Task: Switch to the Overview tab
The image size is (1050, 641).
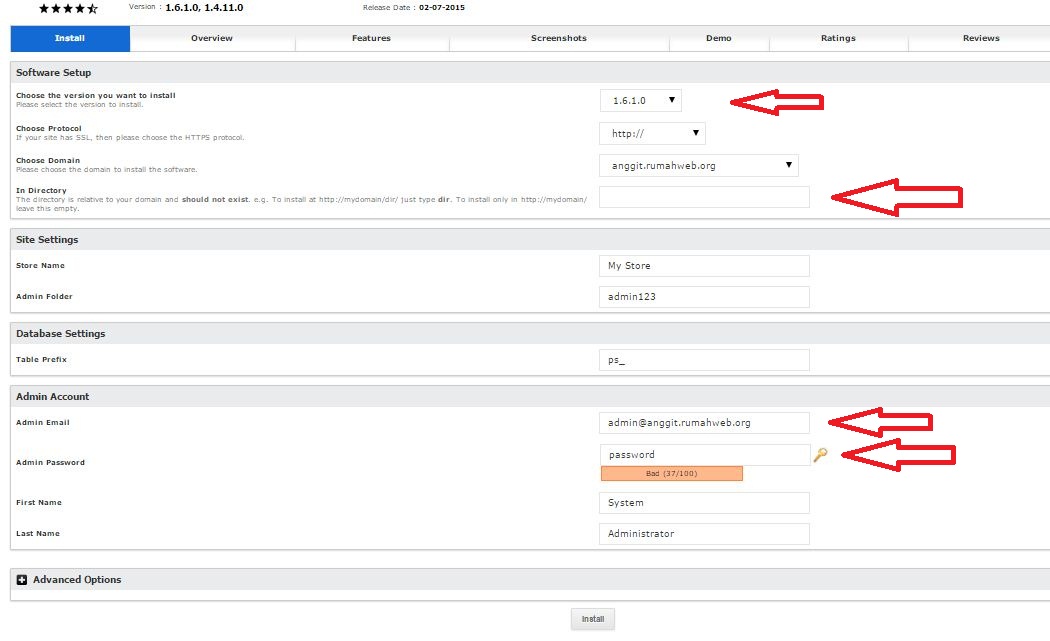Action: [x=211, y=38]
